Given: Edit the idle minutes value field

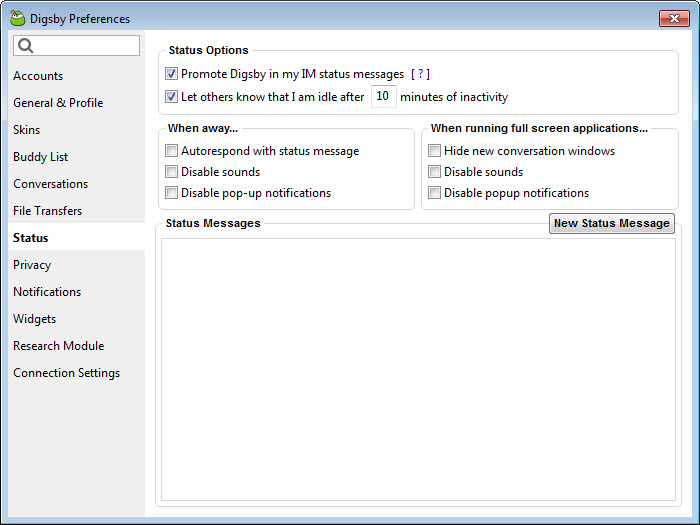Looking at the screenshot, I should 383,96.
